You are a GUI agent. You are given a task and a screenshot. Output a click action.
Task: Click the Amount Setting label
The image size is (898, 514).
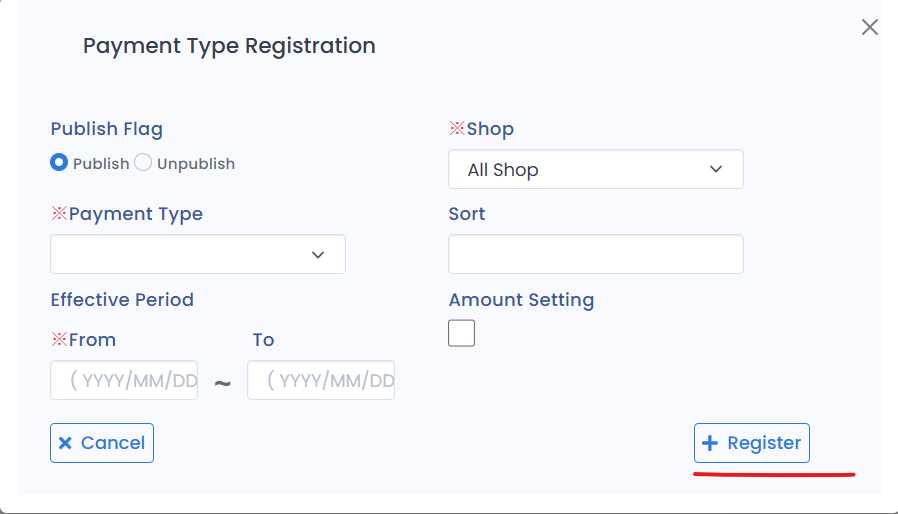coord(521,300)
